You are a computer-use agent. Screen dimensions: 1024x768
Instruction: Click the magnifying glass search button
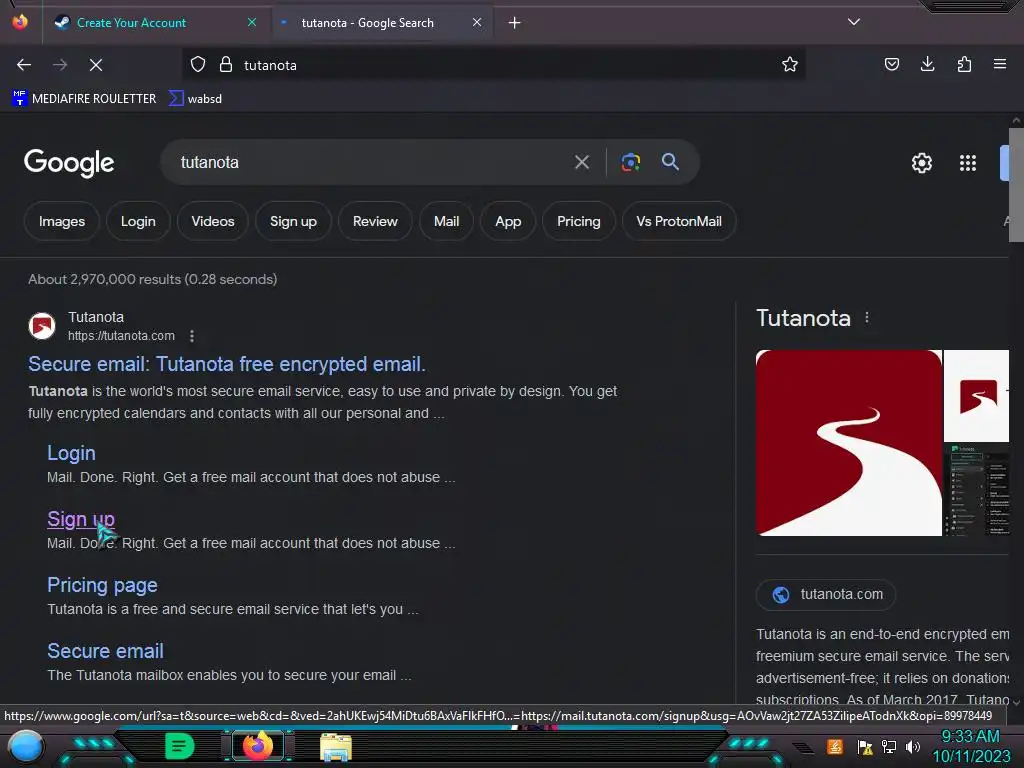(x=671, y=162)
